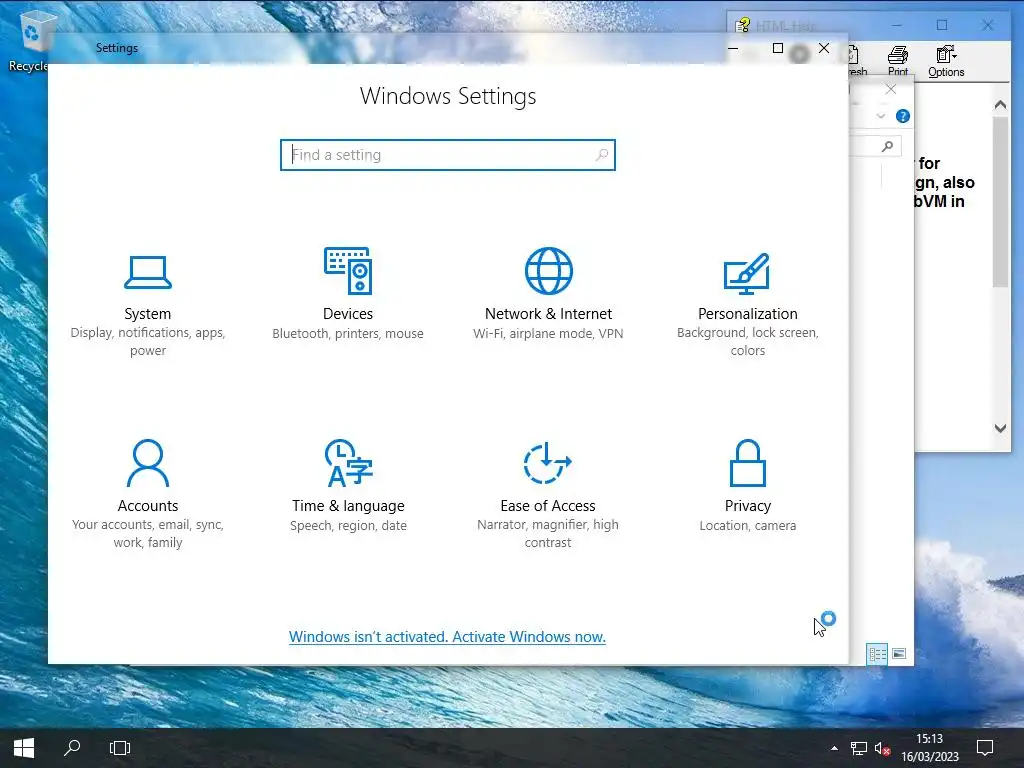Show hidden system tray icons
The width and height of the screenshot is (1024, 768).
(834, 748)
